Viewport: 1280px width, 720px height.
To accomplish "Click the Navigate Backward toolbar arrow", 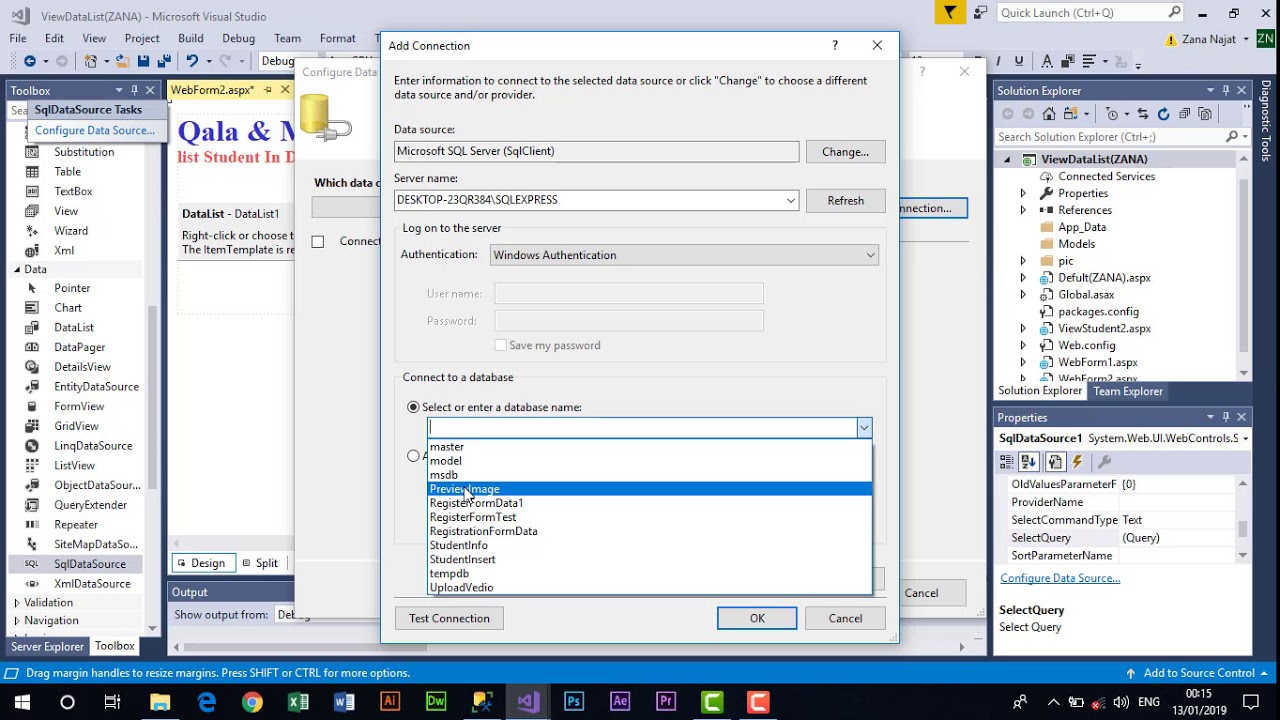I will coord(30,61).
